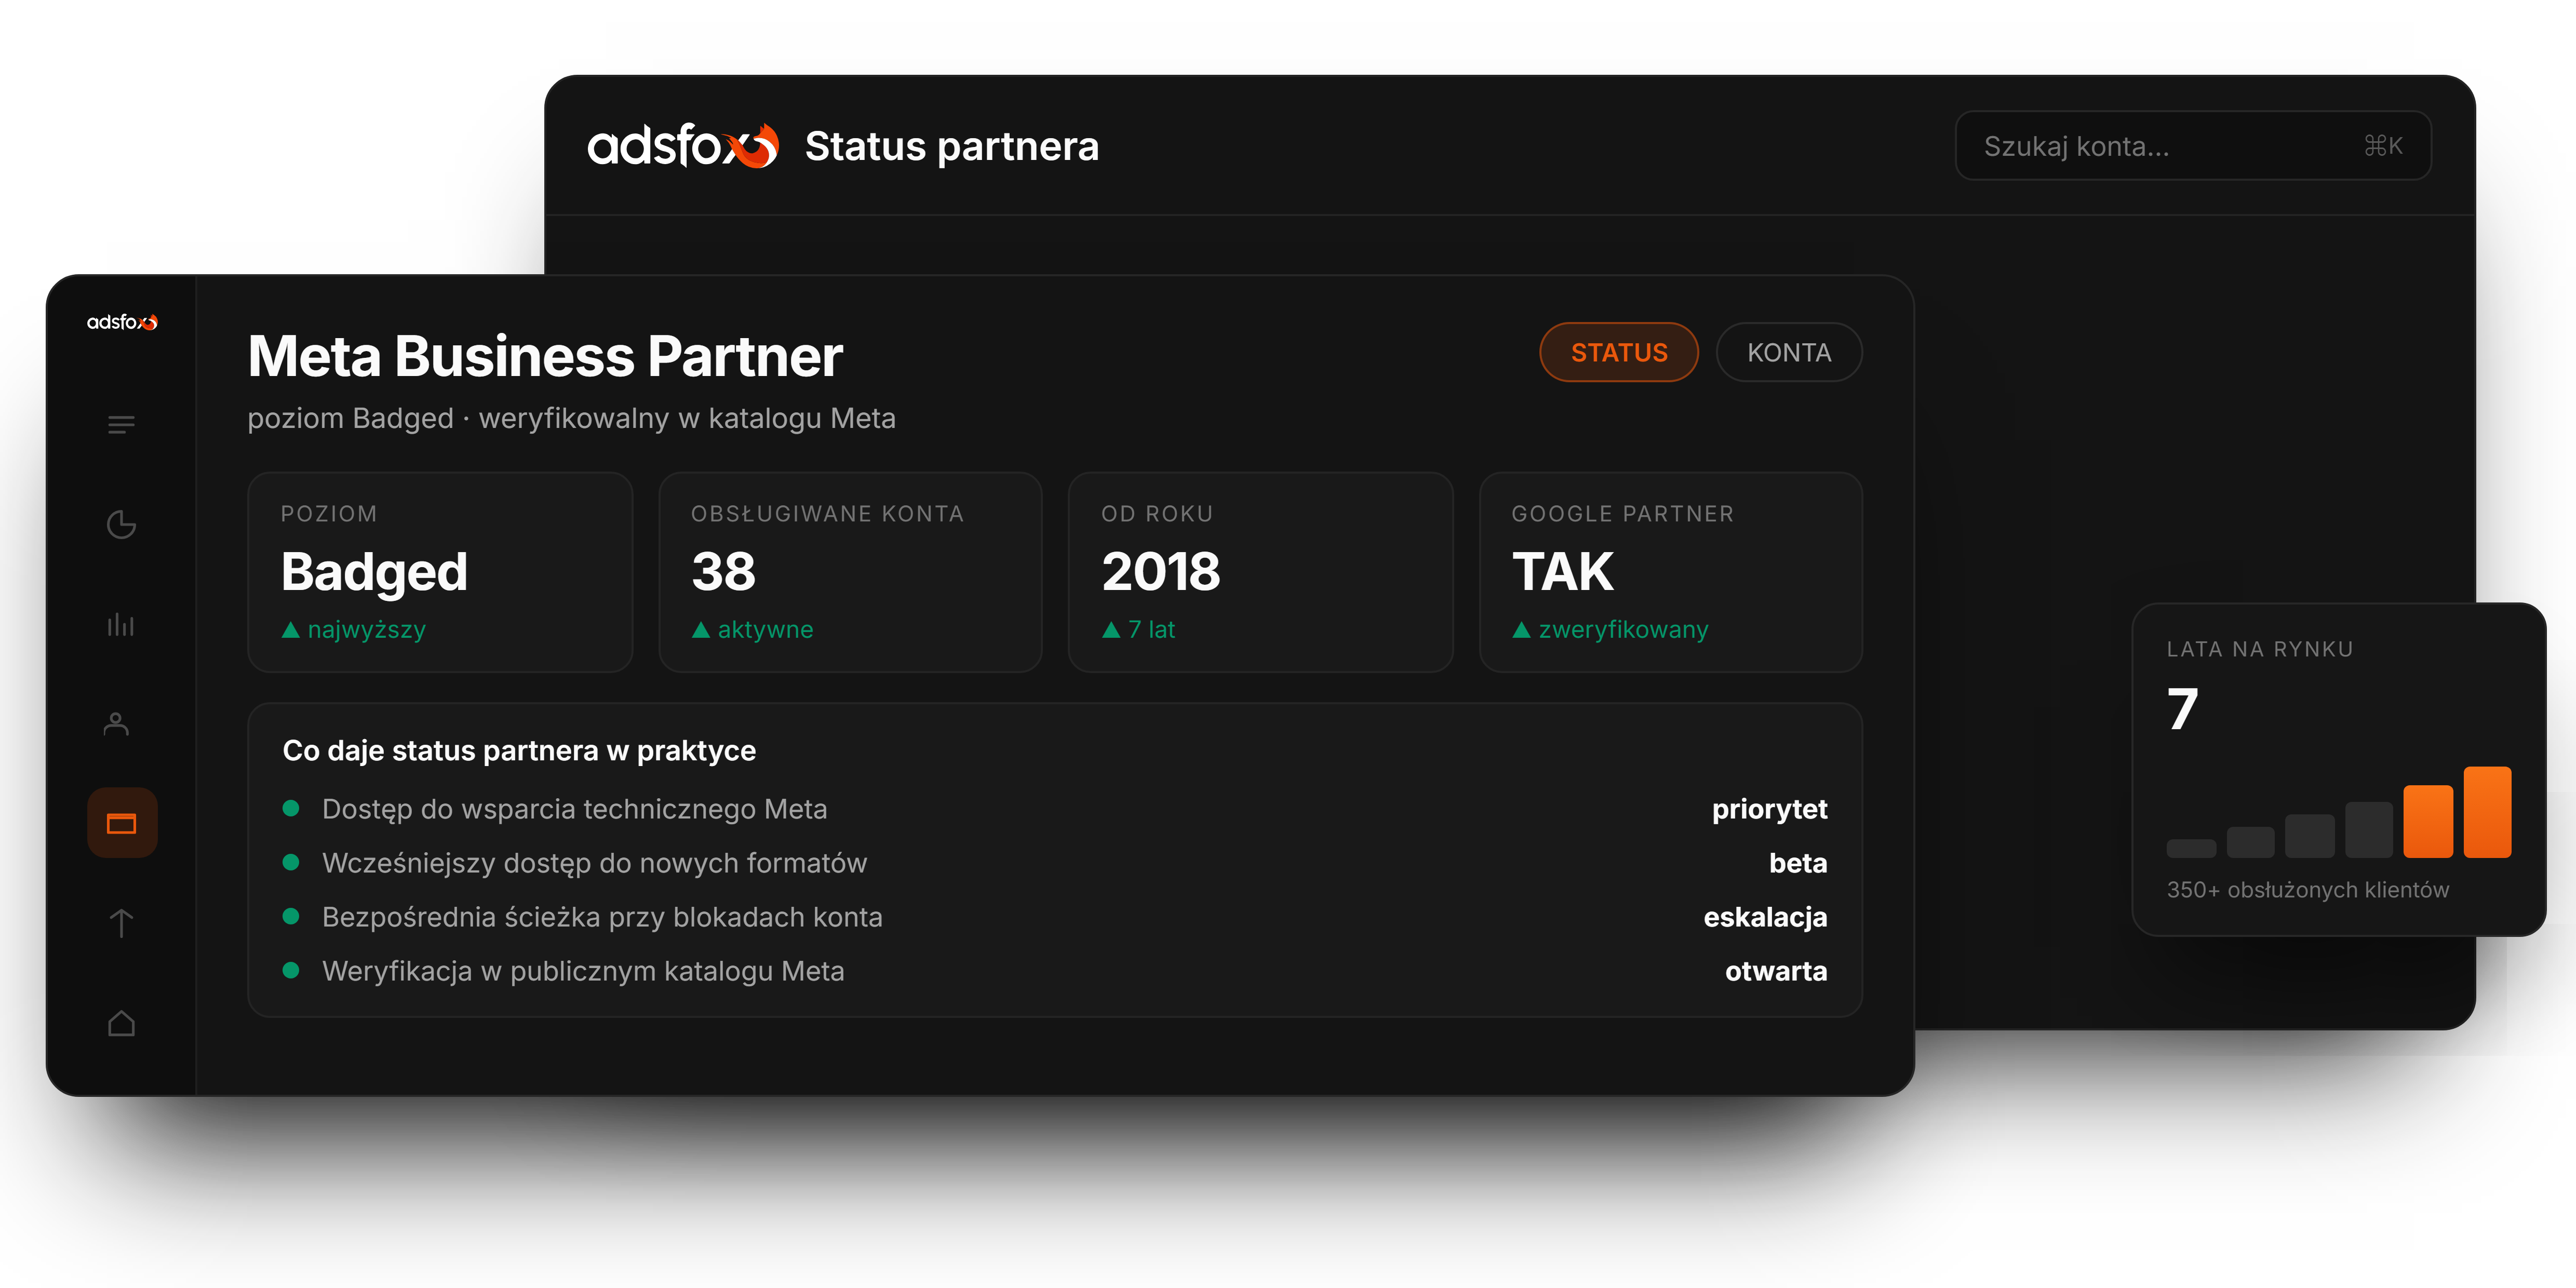2576x1288 pixels.
Task: Click the large '7' in years card
Action: [x=2182, y=708]
